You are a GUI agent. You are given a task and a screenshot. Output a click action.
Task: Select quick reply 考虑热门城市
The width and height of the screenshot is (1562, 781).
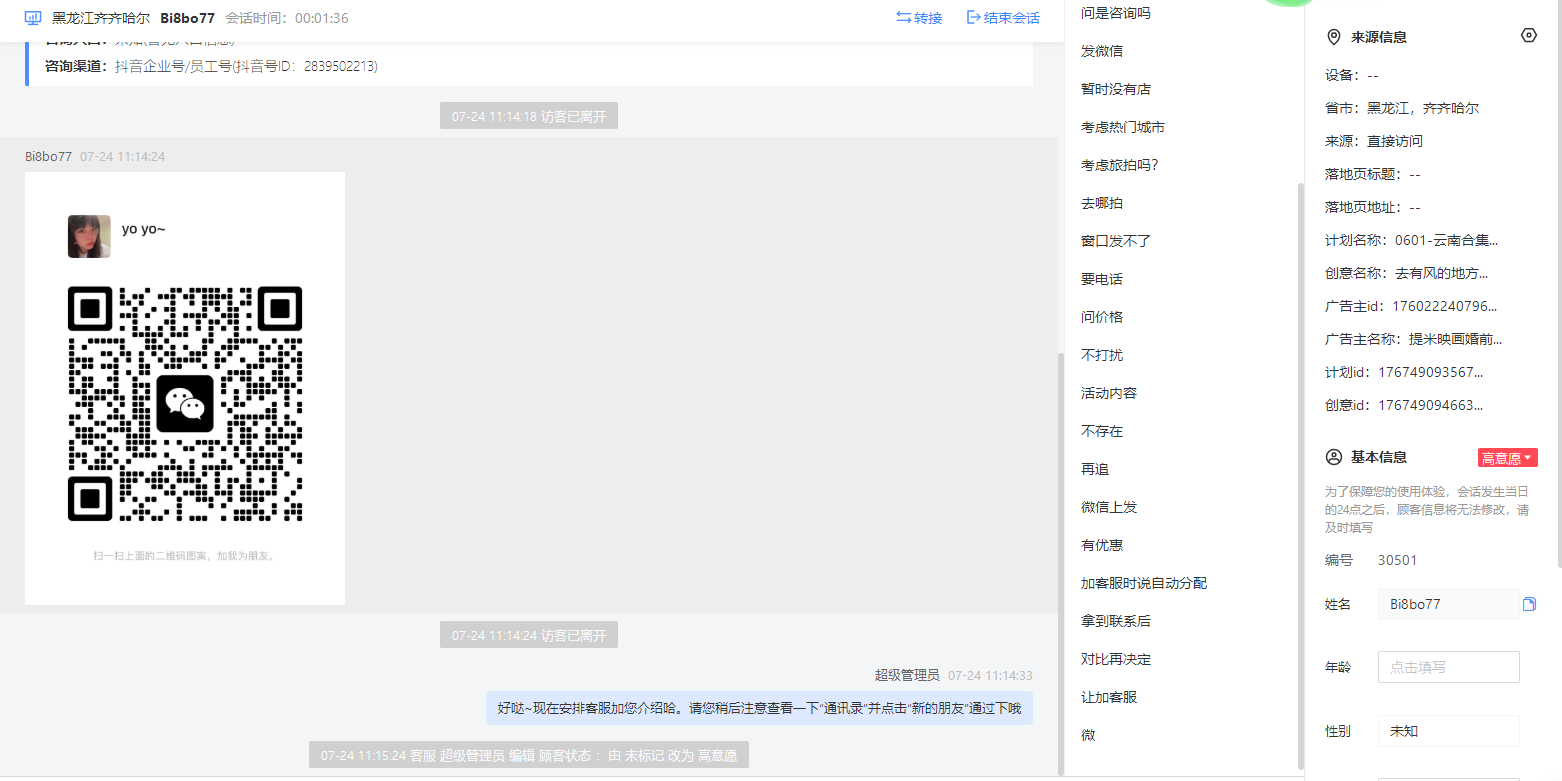[1122, 127]
